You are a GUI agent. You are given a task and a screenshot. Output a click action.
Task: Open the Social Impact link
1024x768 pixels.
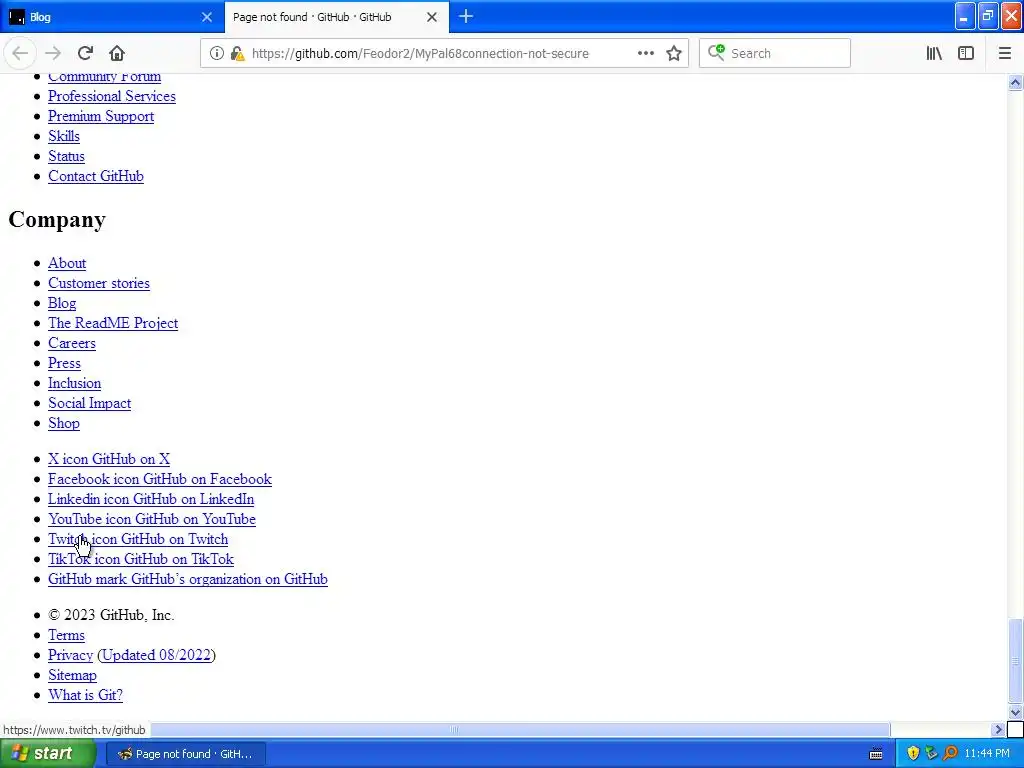point(89,404)
